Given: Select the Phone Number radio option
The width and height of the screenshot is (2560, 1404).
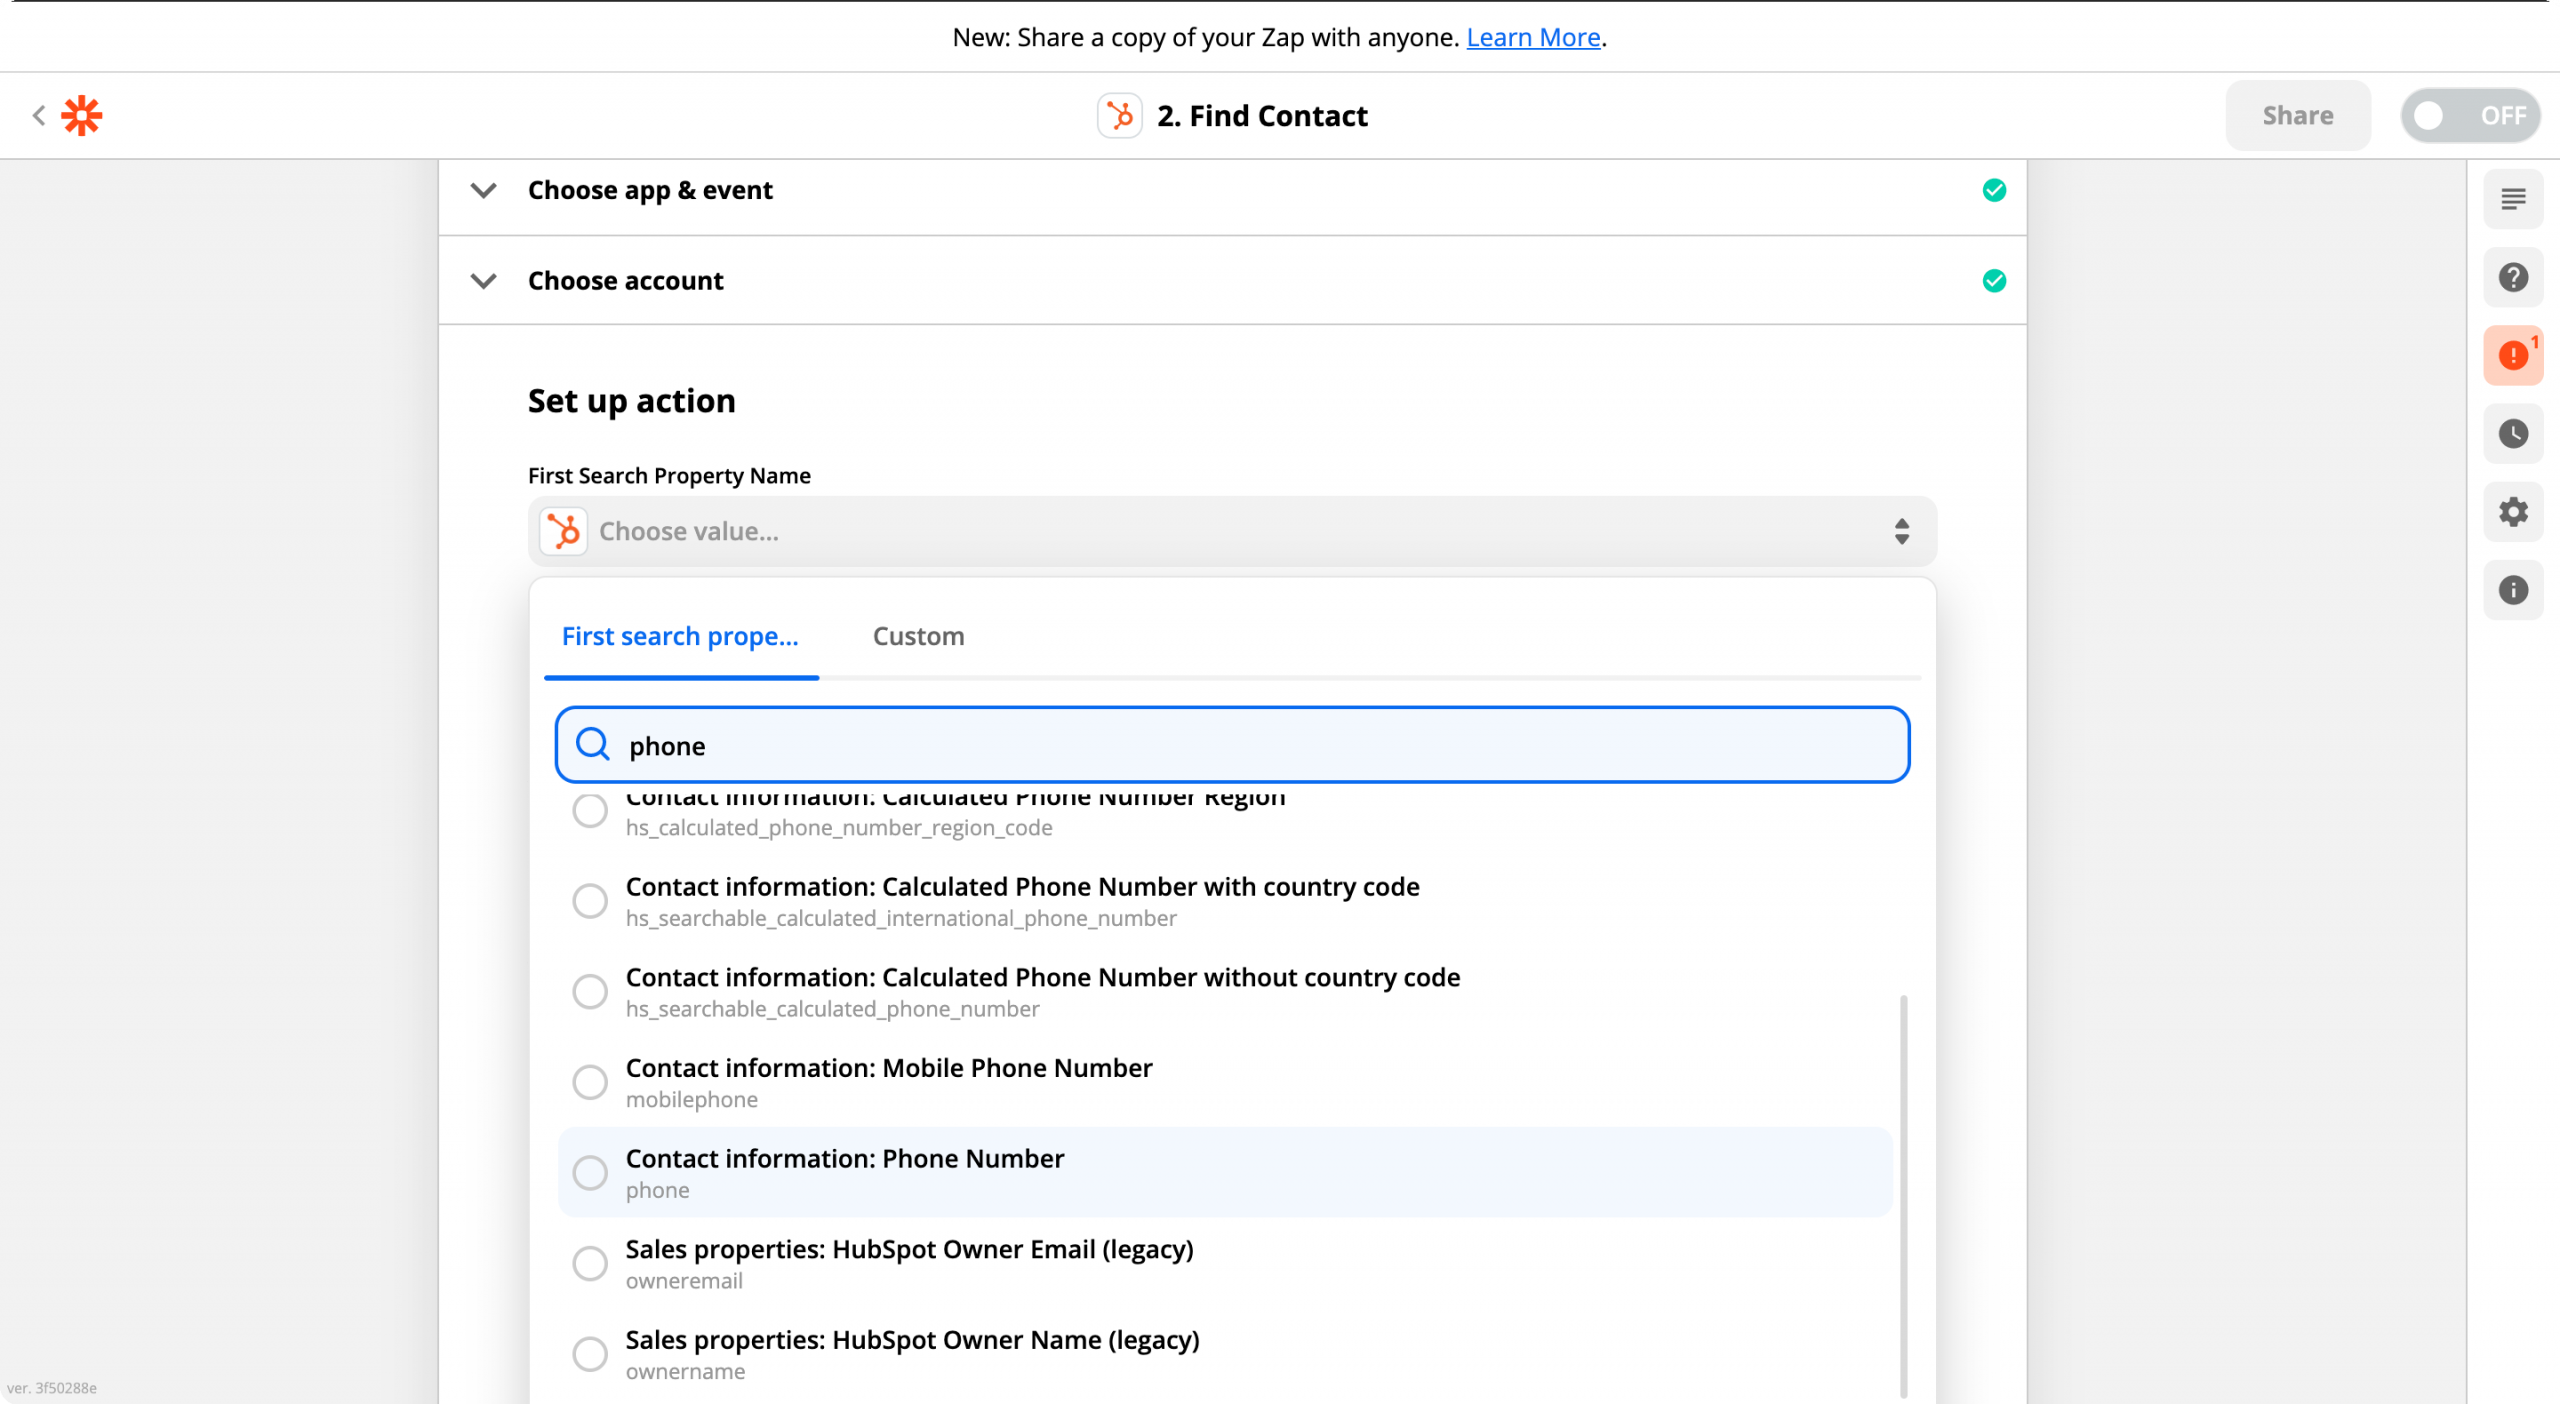Looking at the screenshot, I should coord(590,1172).
